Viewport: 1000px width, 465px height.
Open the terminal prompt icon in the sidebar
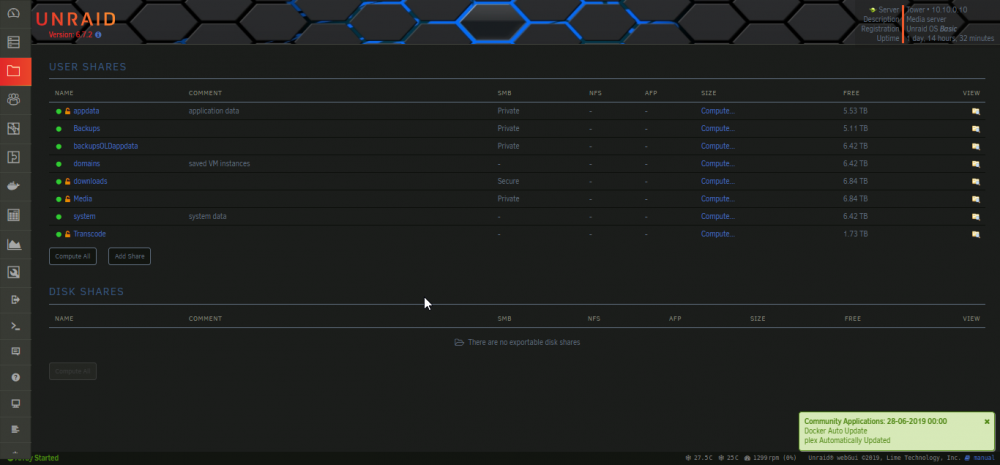[x=16, y=326]
